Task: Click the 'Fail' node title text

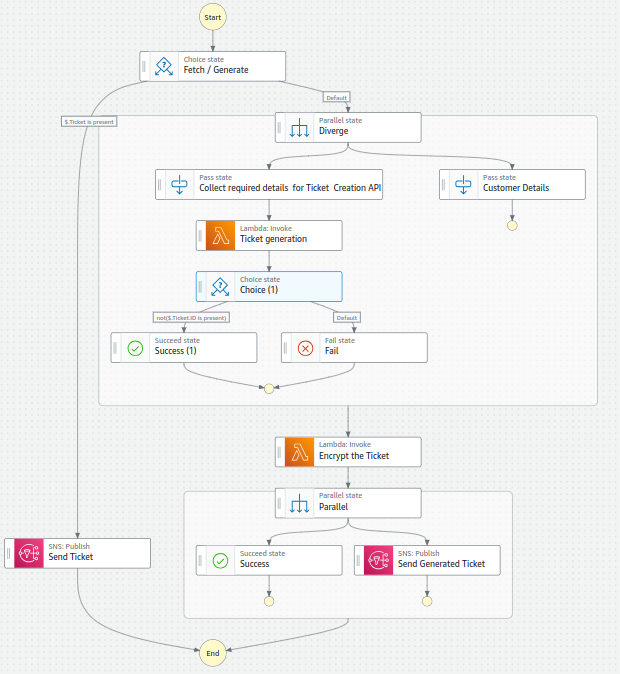Action: (x=331, y=351)
